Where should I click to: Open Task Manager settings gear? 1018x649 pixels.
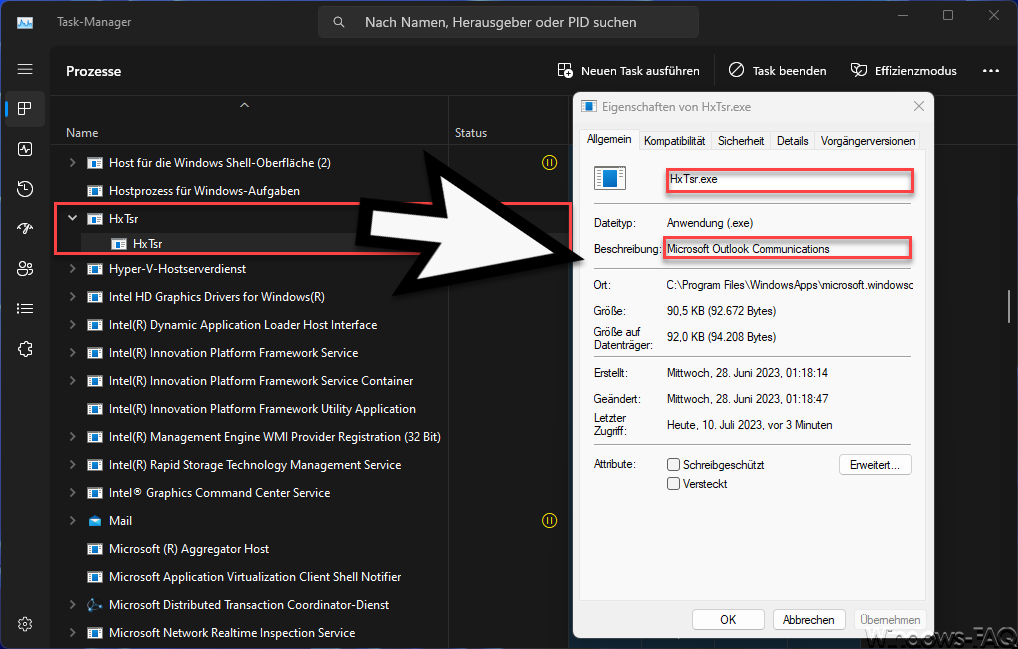point(25,624)
